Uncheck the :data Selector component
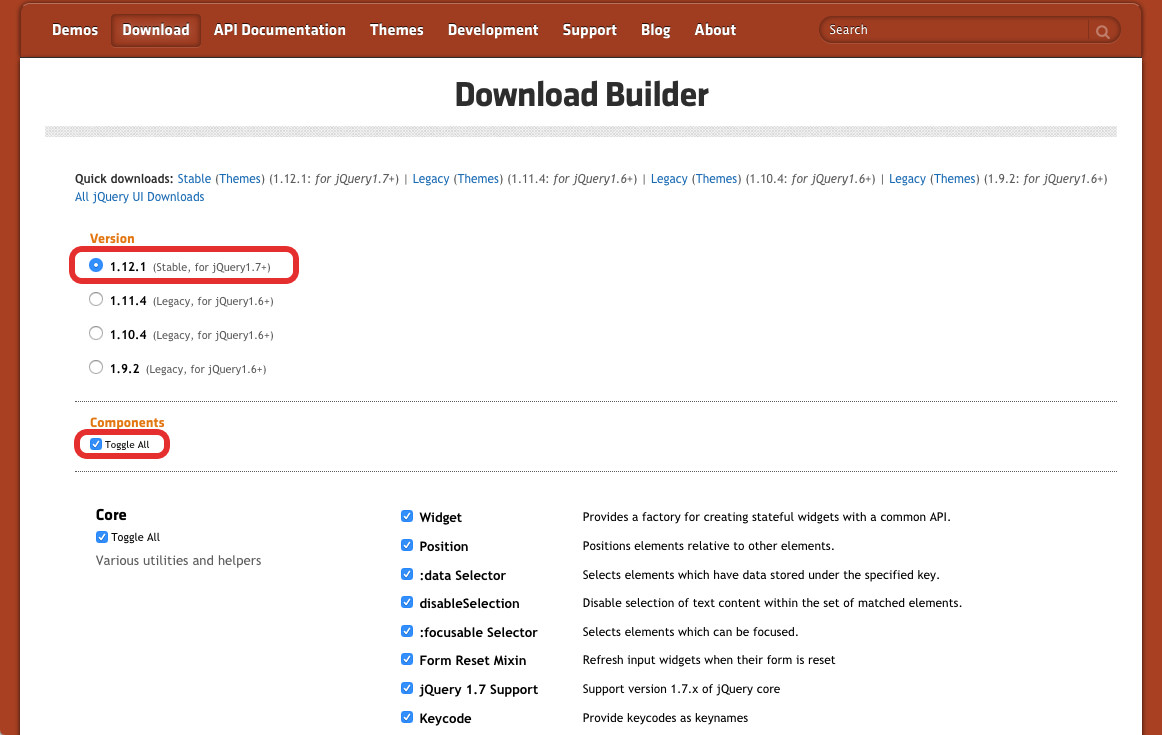The height and width of the screenshot is (735, 1162). point(407,574)
